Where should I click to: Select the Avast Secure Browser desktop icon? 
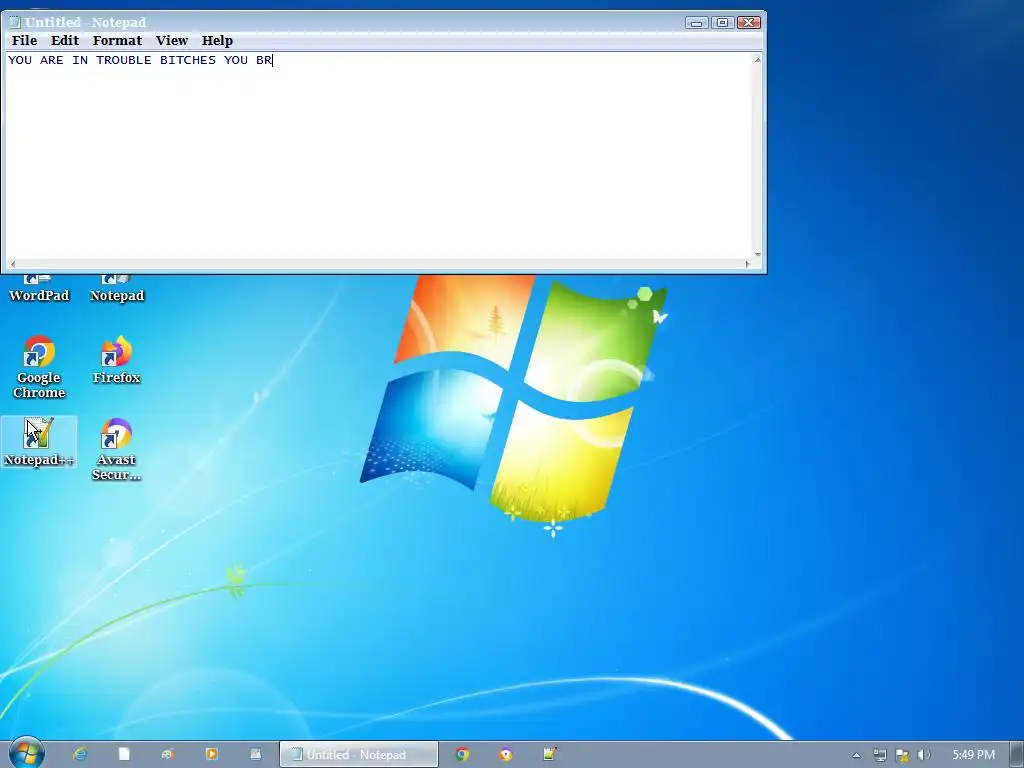coord(117,449)
